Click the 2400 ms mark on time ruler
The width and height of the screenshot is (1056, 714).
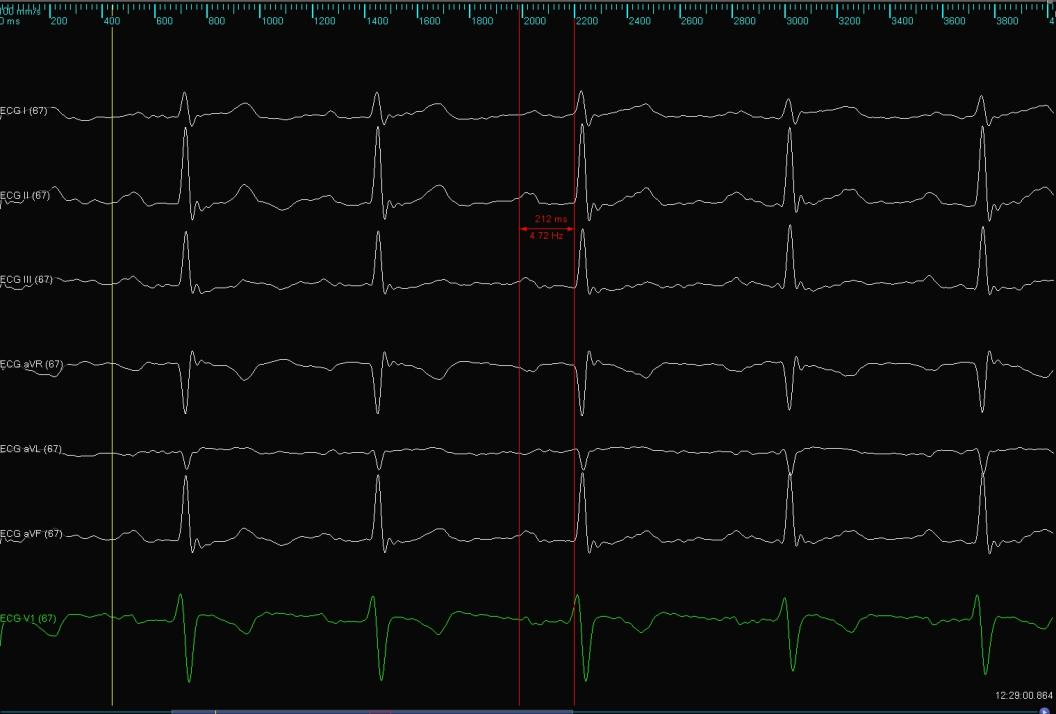639,21
